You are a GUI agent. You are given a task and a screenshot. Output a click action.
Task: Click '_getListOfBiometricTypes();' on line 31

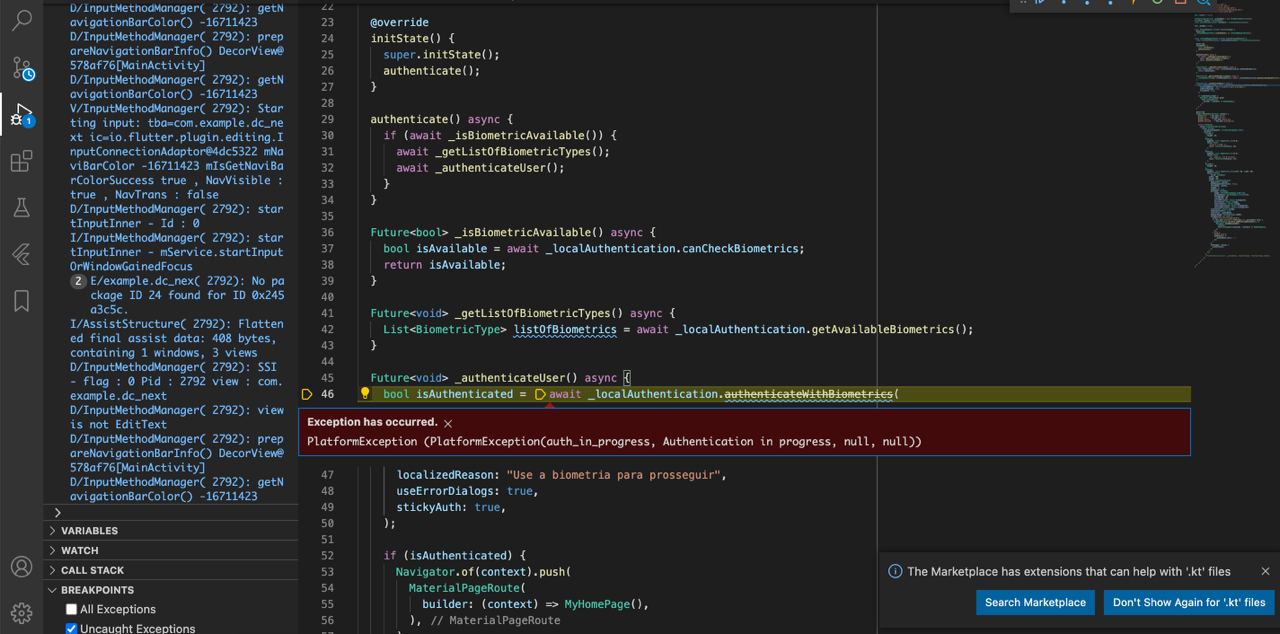pos(522,152)
